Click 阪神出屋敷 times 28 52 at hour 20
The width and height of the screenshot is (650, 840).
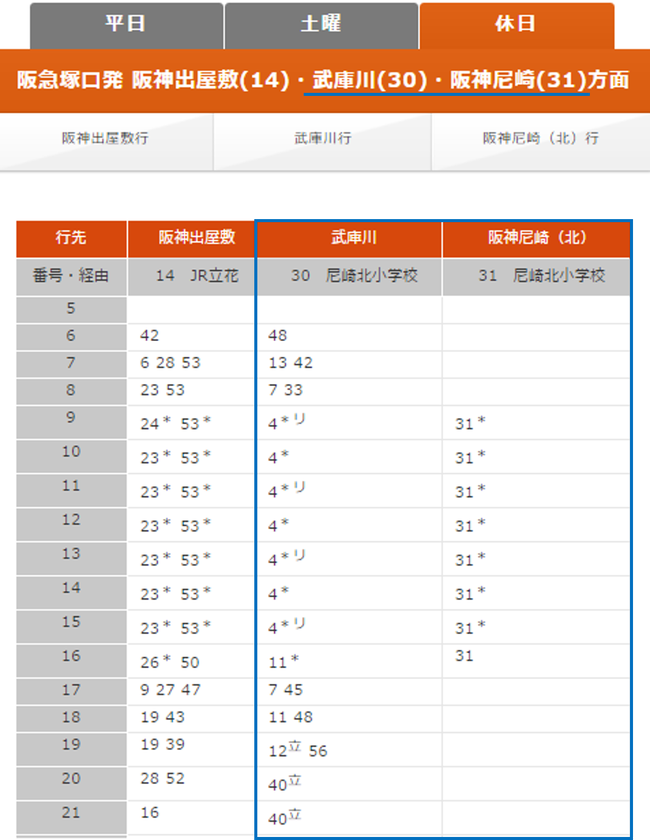[162, 779]
